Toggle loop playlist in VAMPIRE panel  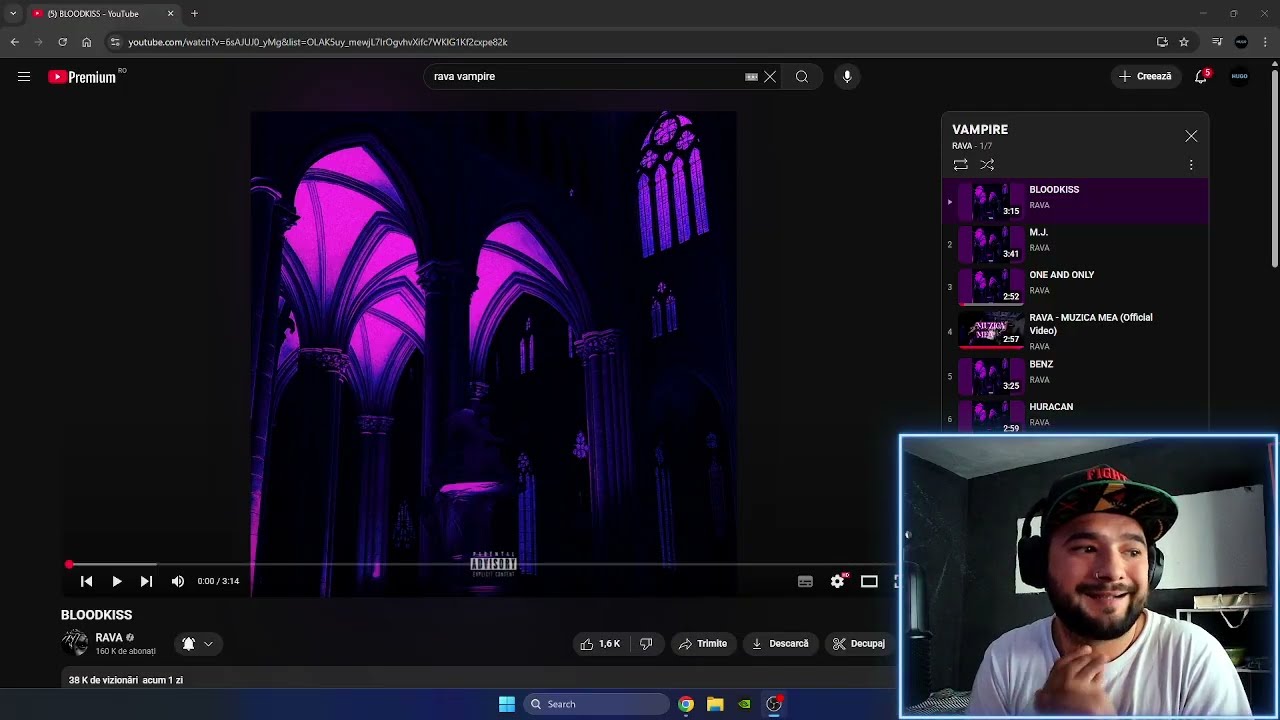pyautogui.click(x=960, y=165)
